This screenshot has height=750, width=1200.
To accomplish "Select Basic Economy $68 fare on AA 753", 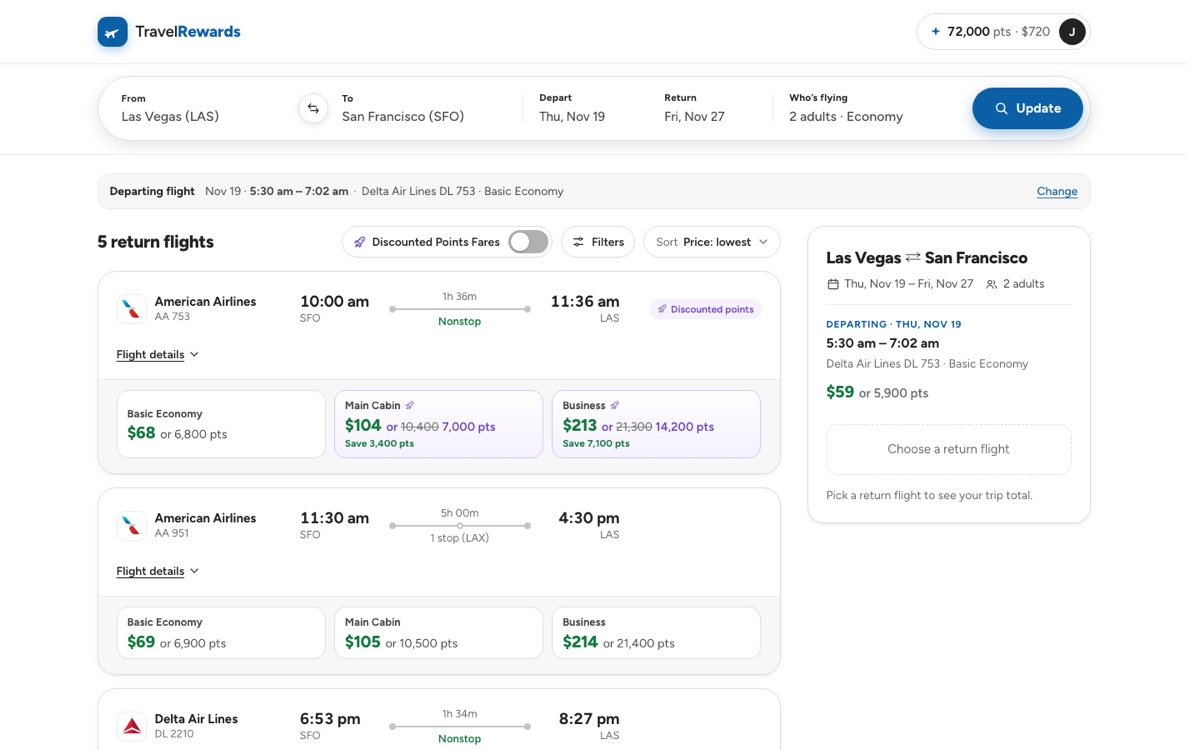I will click(x=221, y=424).
